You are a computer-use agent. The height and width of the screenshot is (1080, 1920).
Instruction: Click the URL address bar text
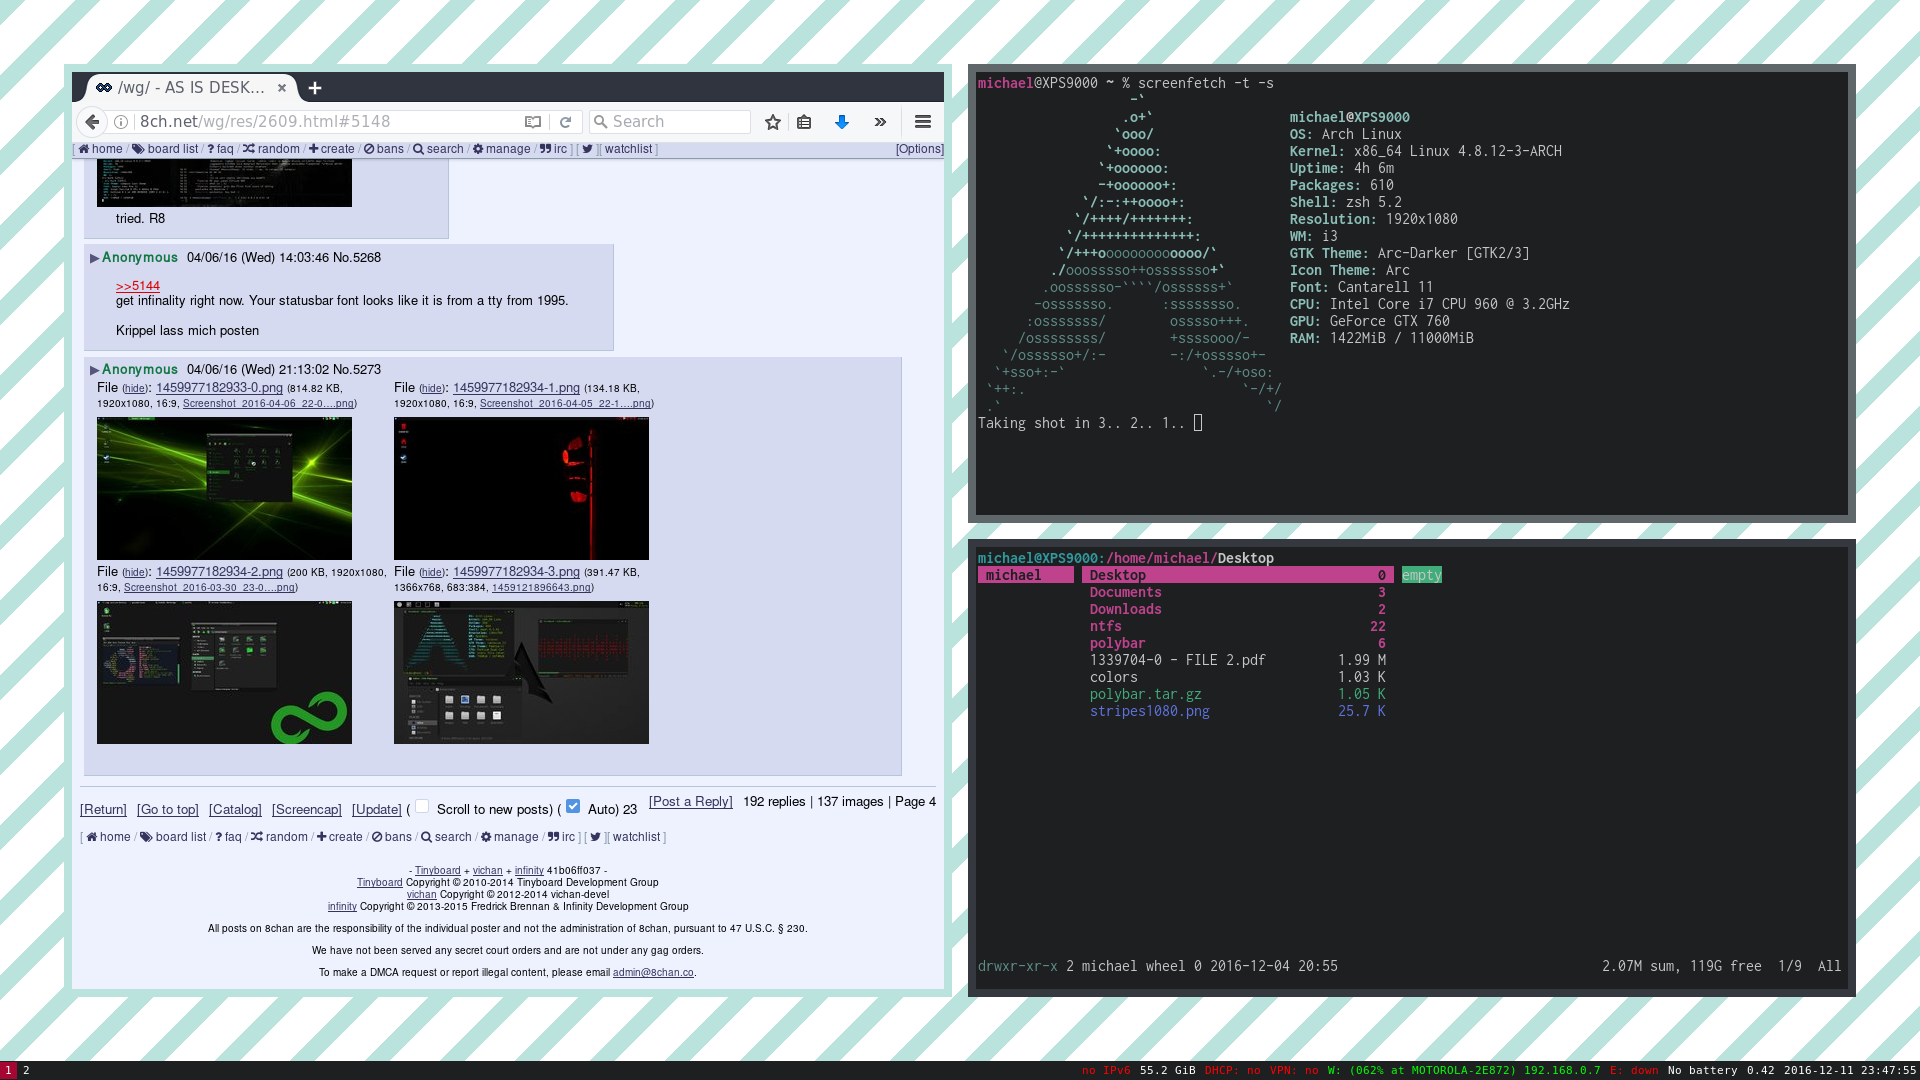265,122
